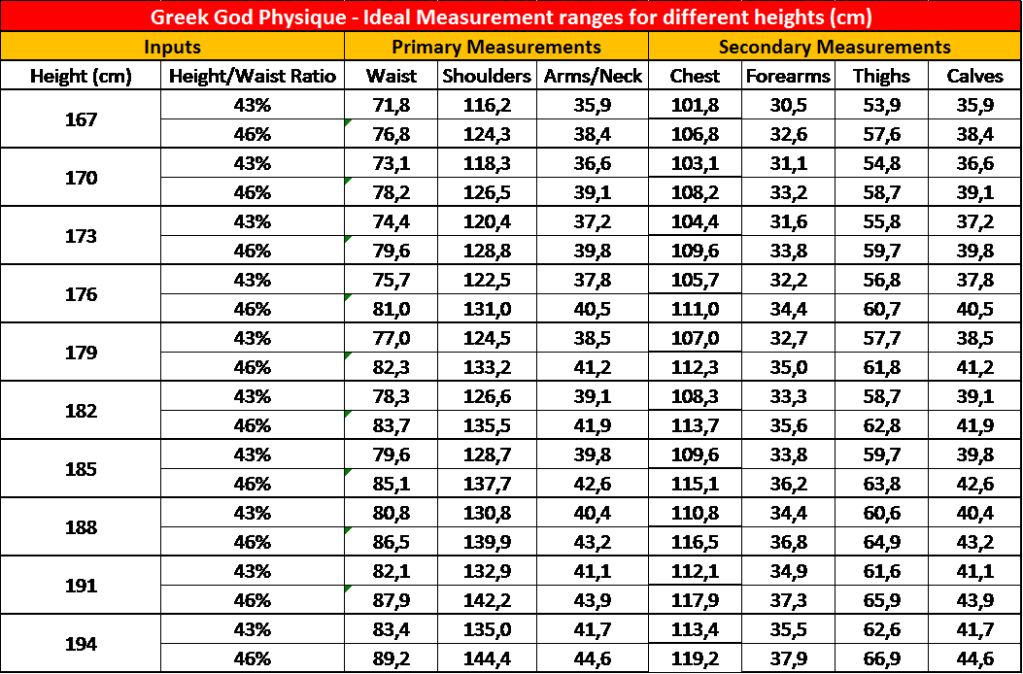This screenshot has width=1023, height=674.
Task: Click the Calves column header
Action: 973,76
